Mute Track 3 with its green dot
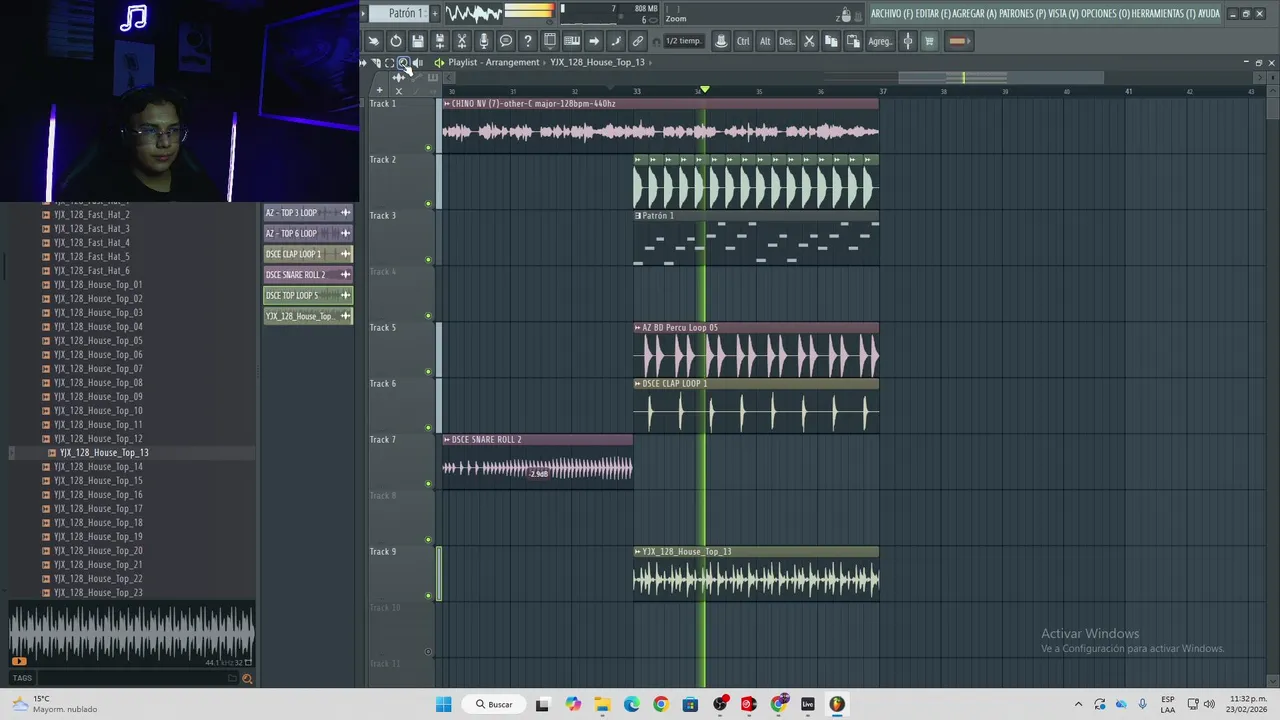1280x720 pixels. point(428,260)
